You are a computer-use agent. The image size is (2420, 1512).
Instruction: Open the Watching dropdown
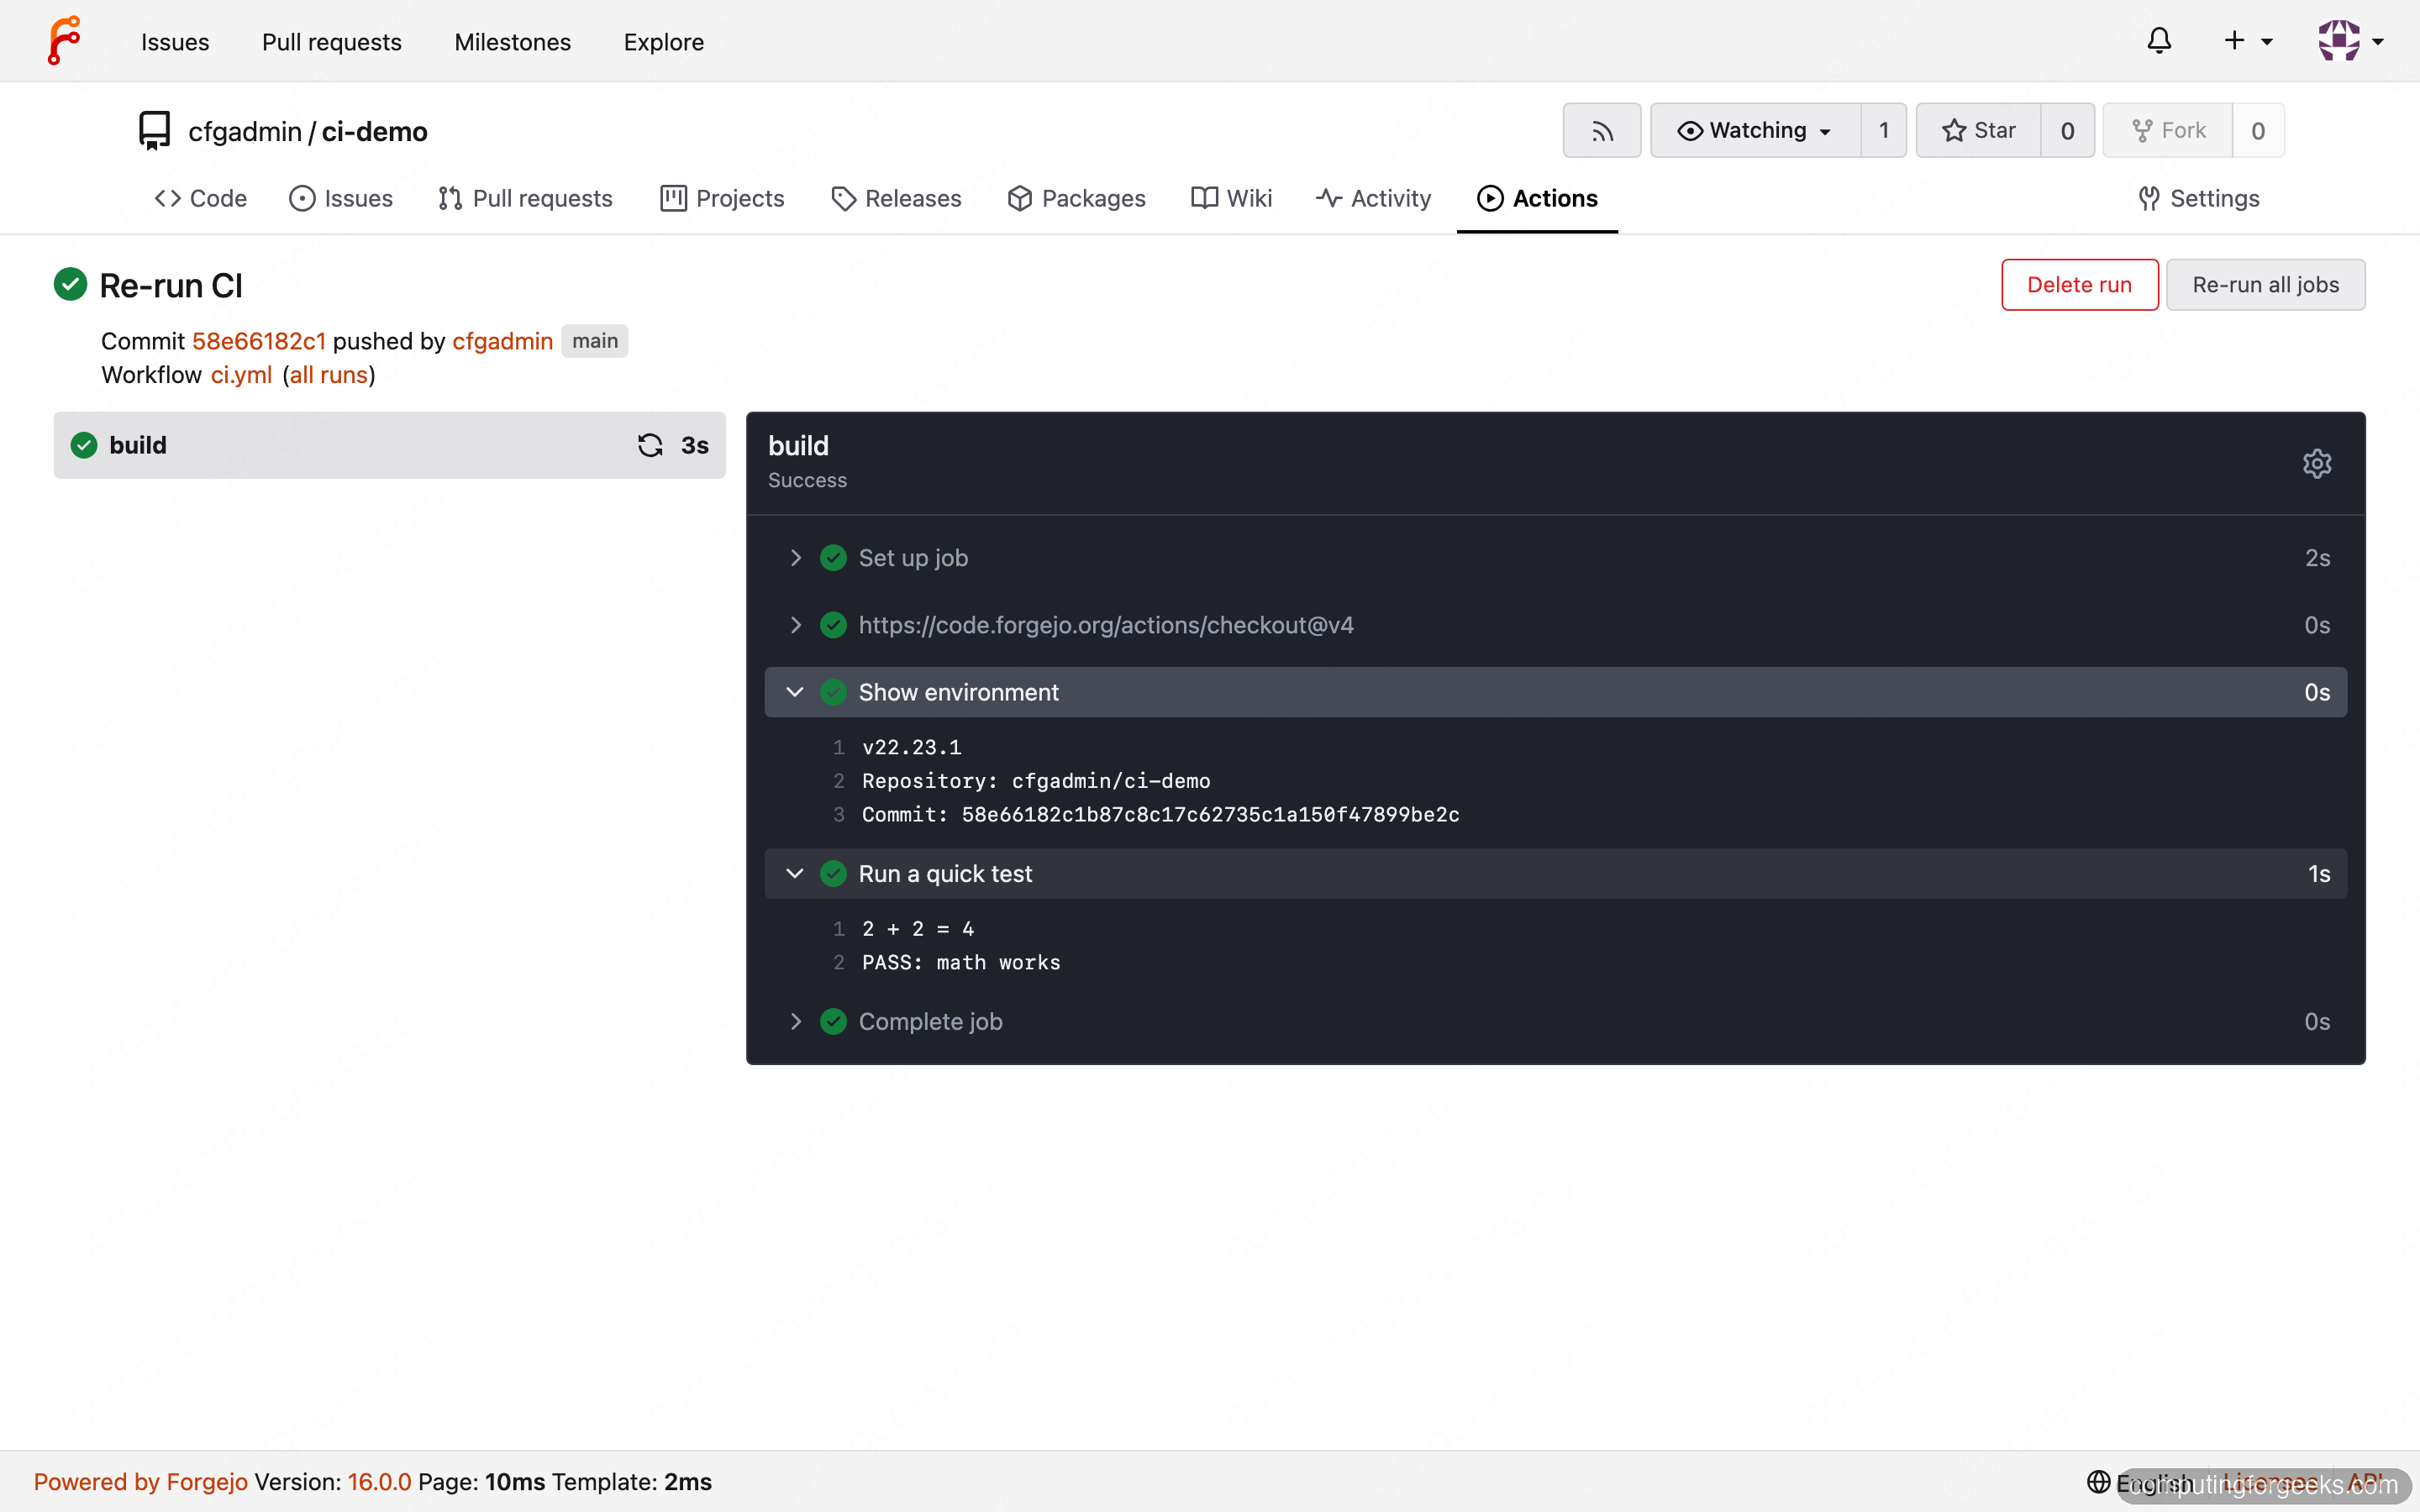click(1756, 131)
